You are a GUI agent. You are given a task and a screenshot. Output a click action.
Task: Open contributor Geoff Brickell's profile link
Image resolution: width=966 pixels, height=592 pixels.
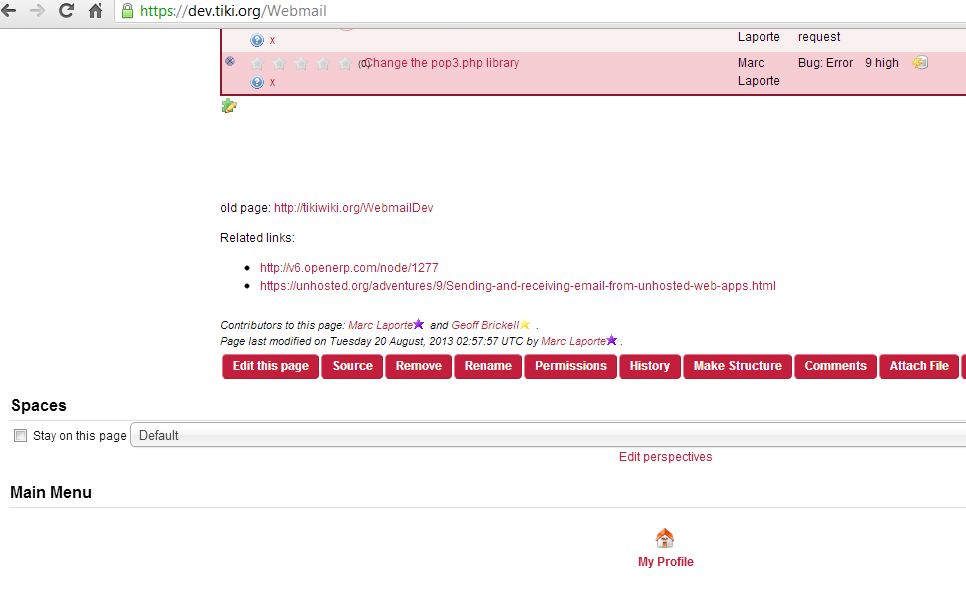pos(485,325)
